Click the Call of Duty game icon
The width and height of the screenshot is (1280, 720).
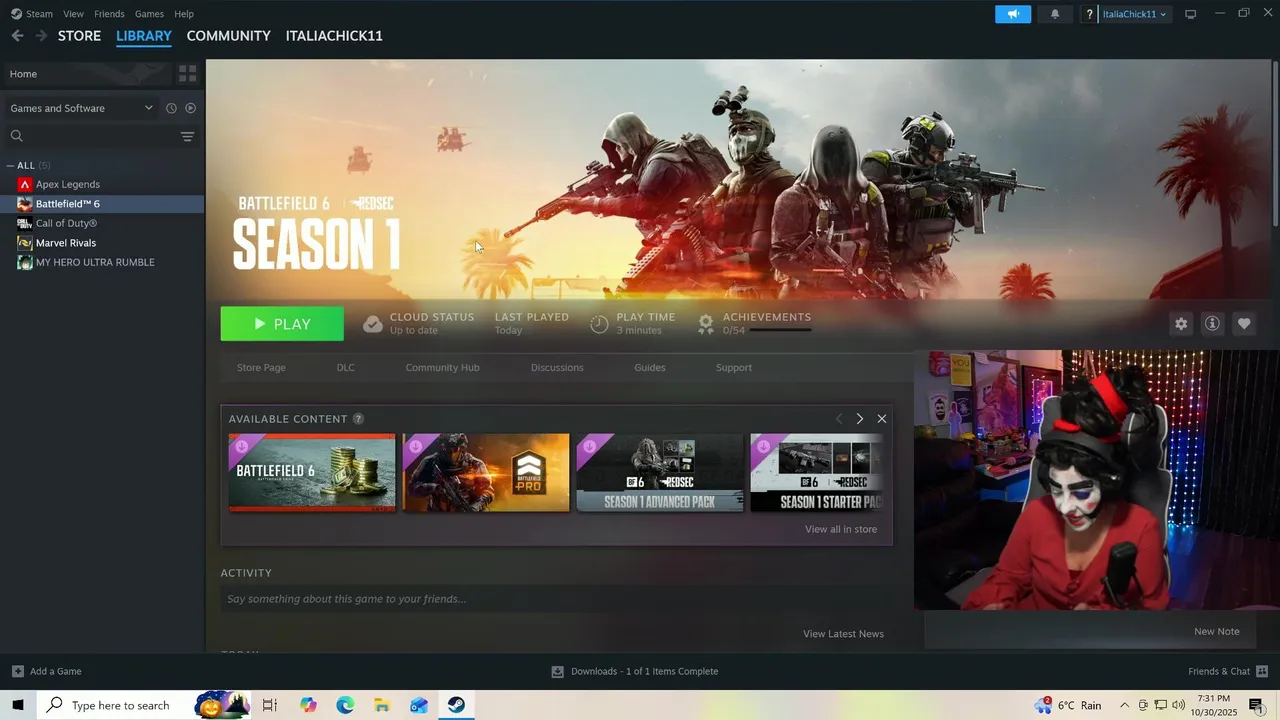pyautogui.click(x=25, y=224)
